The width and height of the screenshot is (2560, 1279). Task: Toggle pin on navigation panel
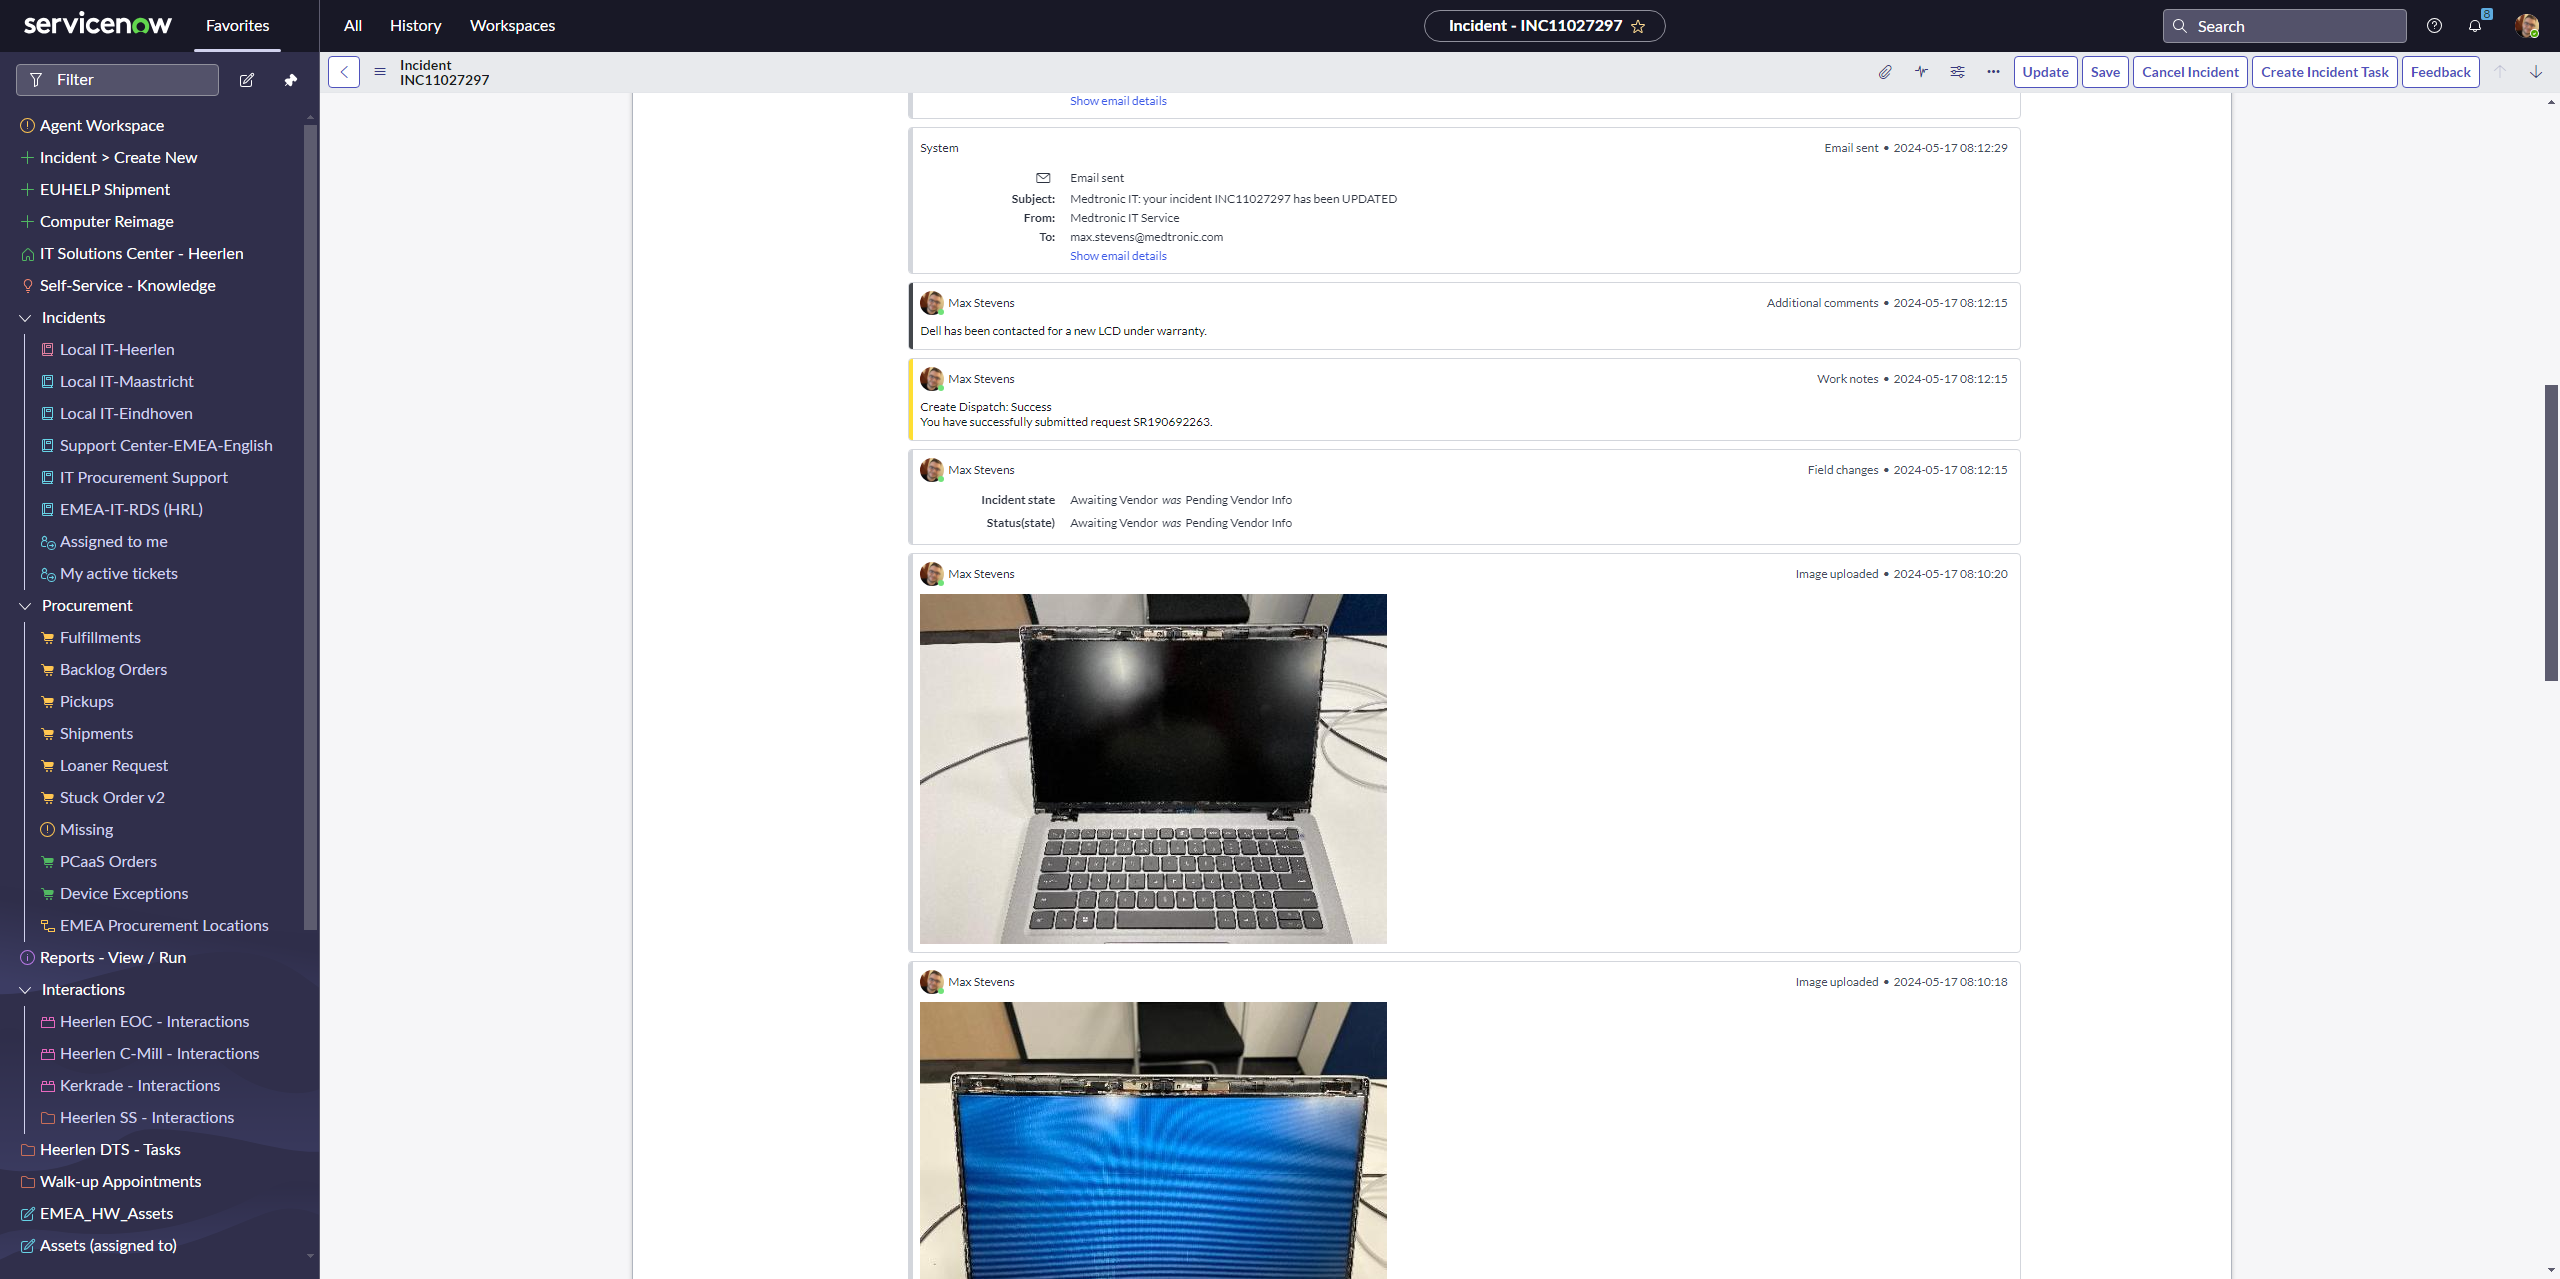(x=291, y=80)
